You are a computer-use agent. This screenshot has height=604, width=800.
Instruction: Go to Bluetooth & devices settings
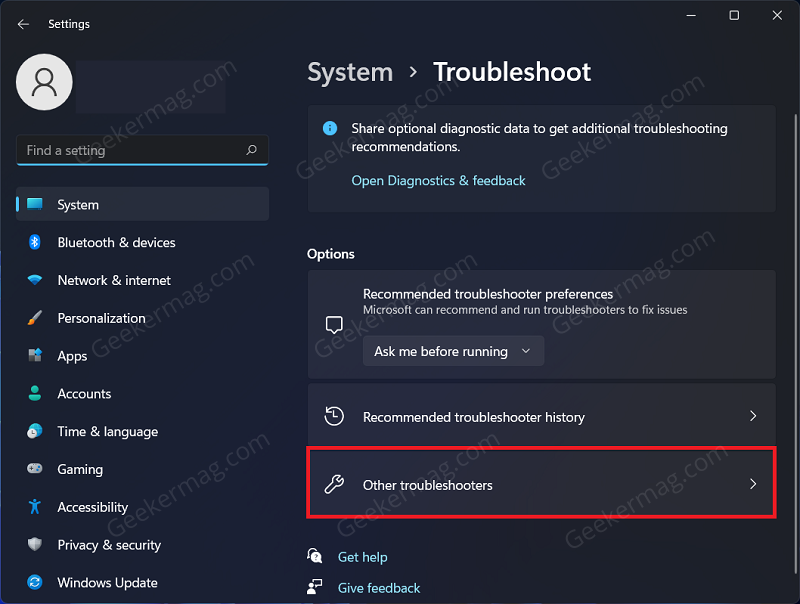[x=142, y=242]
